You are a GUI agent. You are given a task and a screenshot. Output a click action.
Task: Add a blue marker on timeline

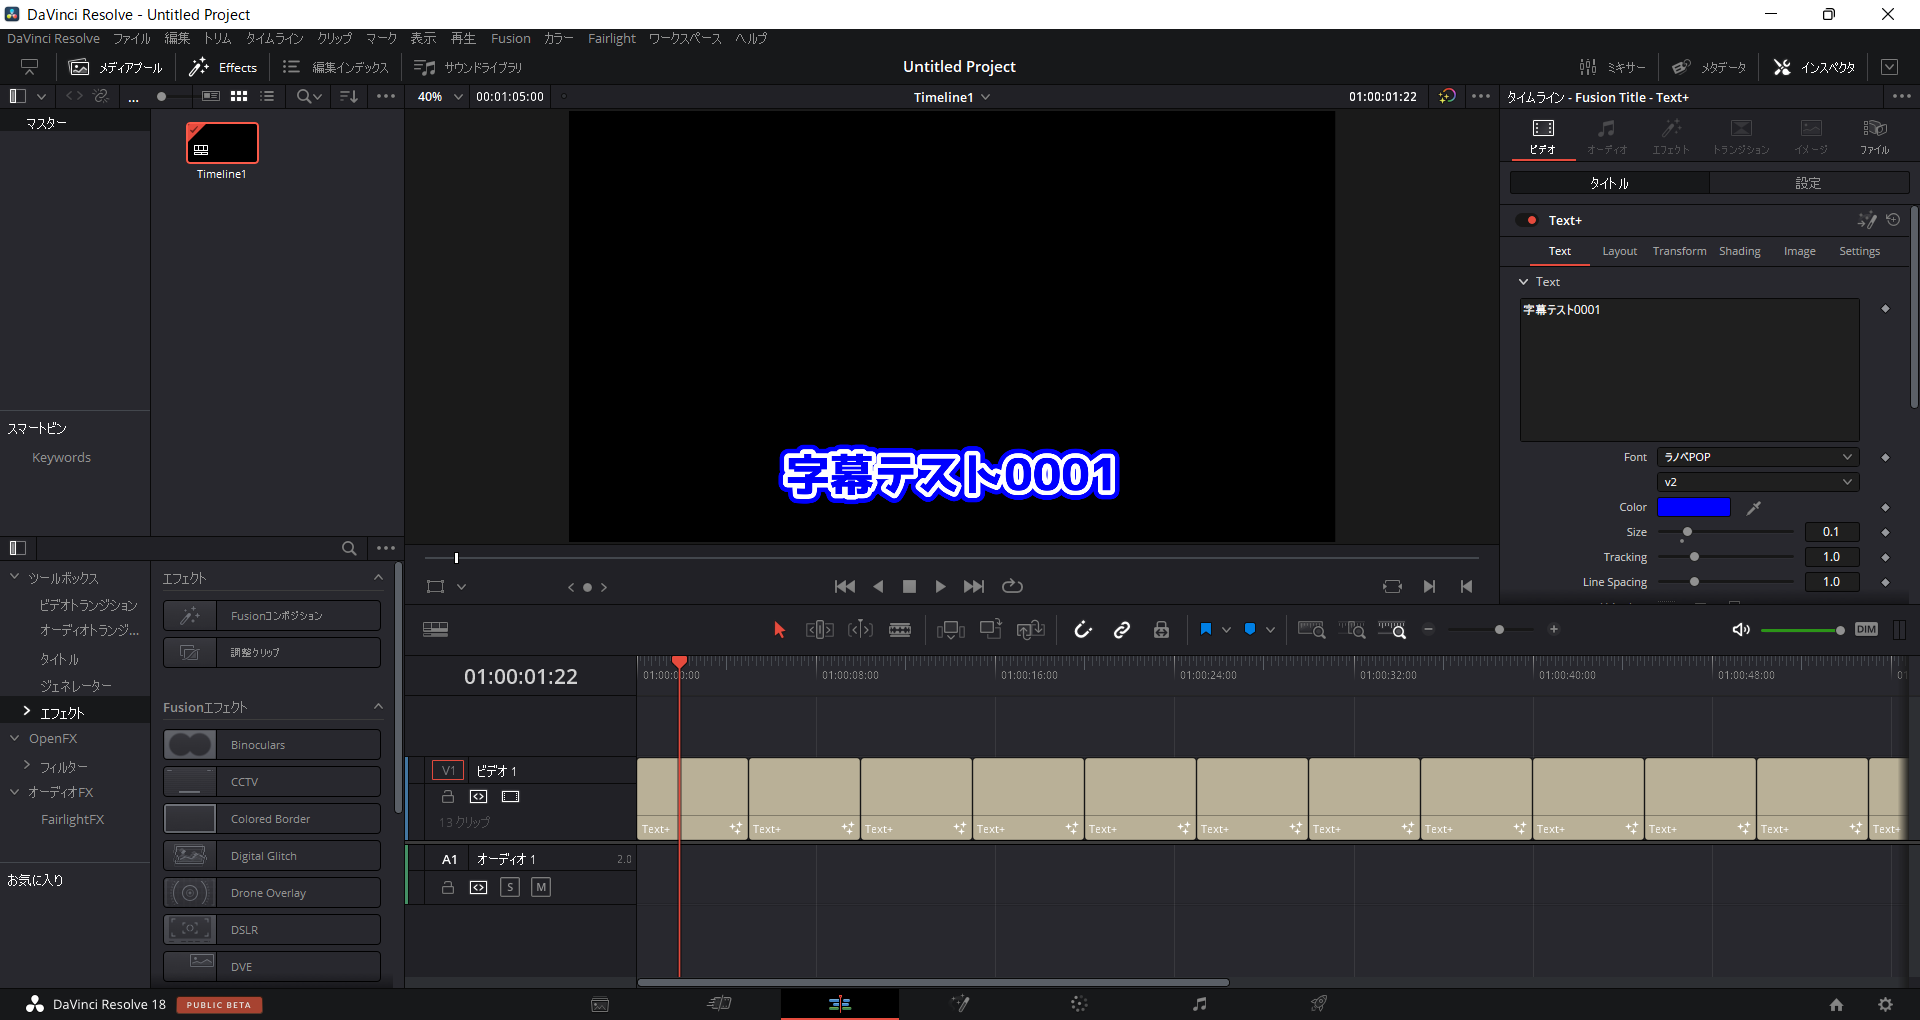pos(1250,629)
